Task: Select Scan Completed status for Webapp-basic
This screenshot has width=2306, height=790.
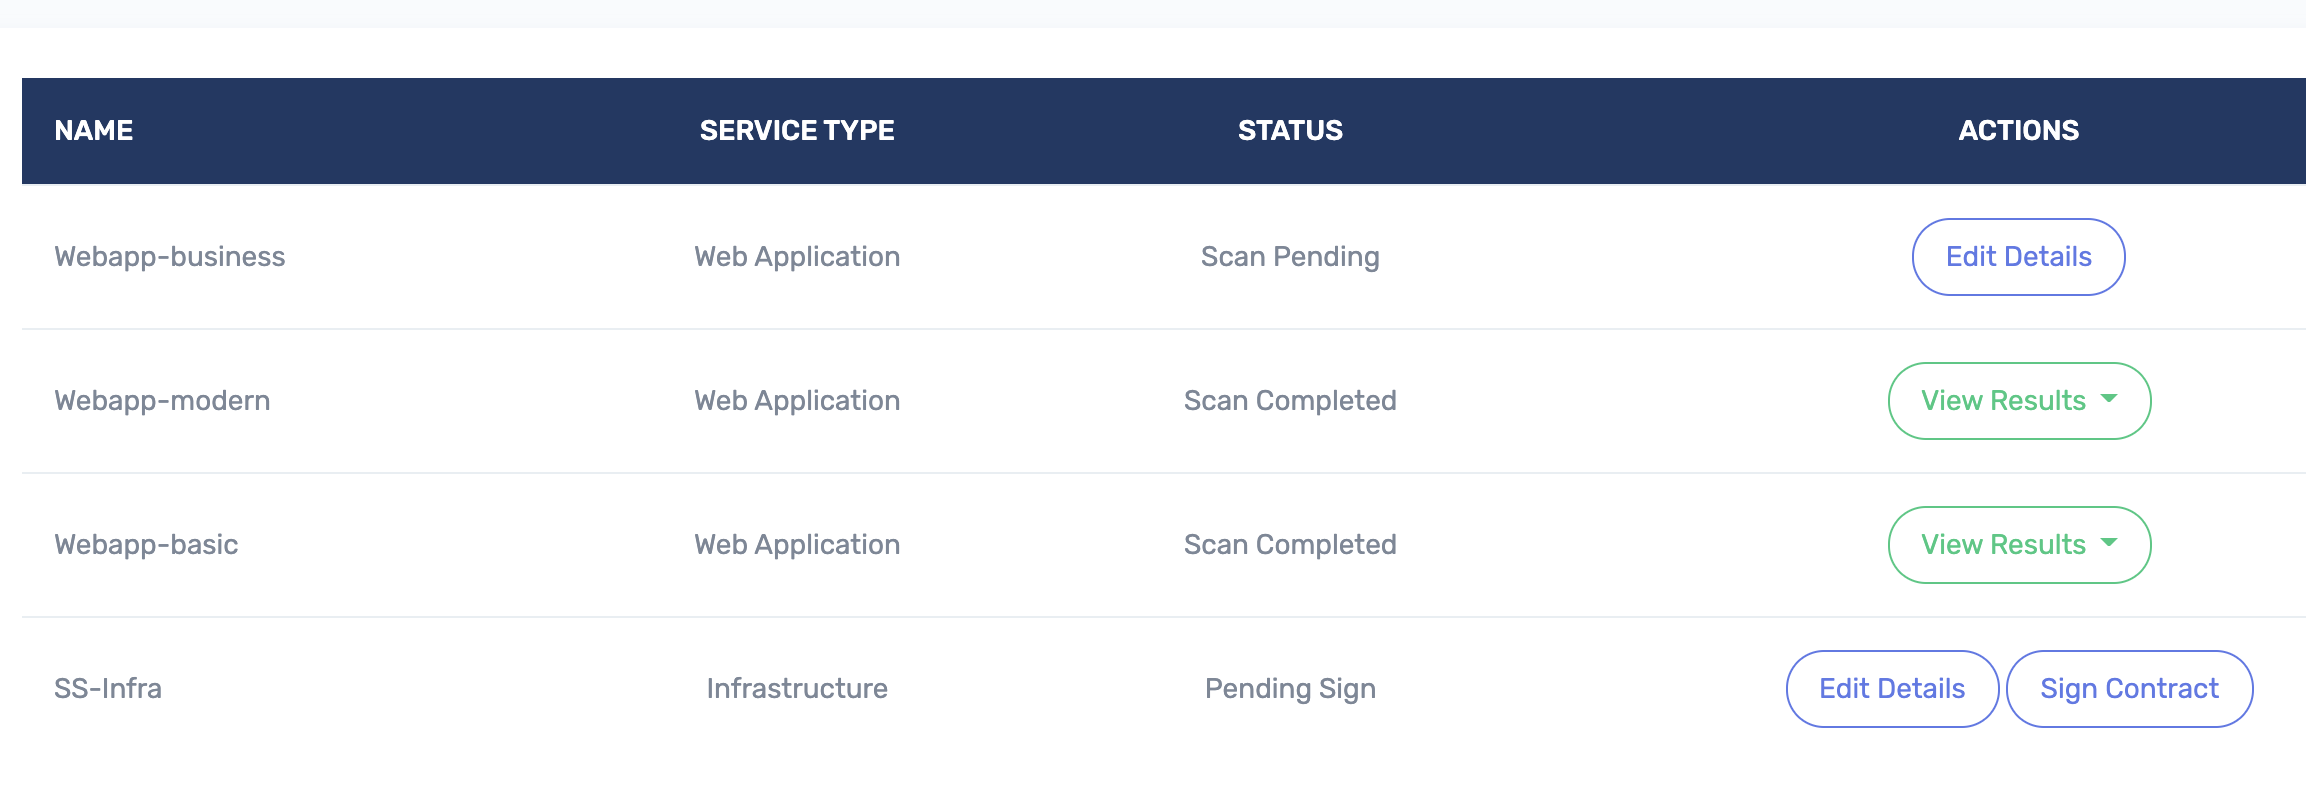Action: (1290, 545)
